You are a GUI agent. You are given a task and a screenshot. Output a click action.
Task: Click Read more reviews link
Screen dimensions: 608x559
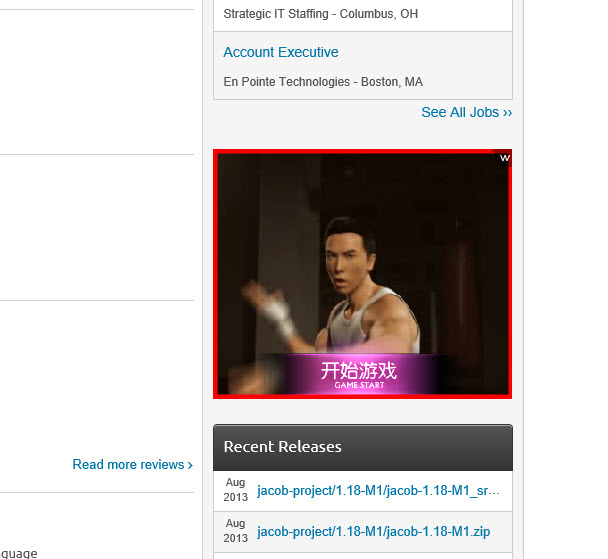pos(133,464)
